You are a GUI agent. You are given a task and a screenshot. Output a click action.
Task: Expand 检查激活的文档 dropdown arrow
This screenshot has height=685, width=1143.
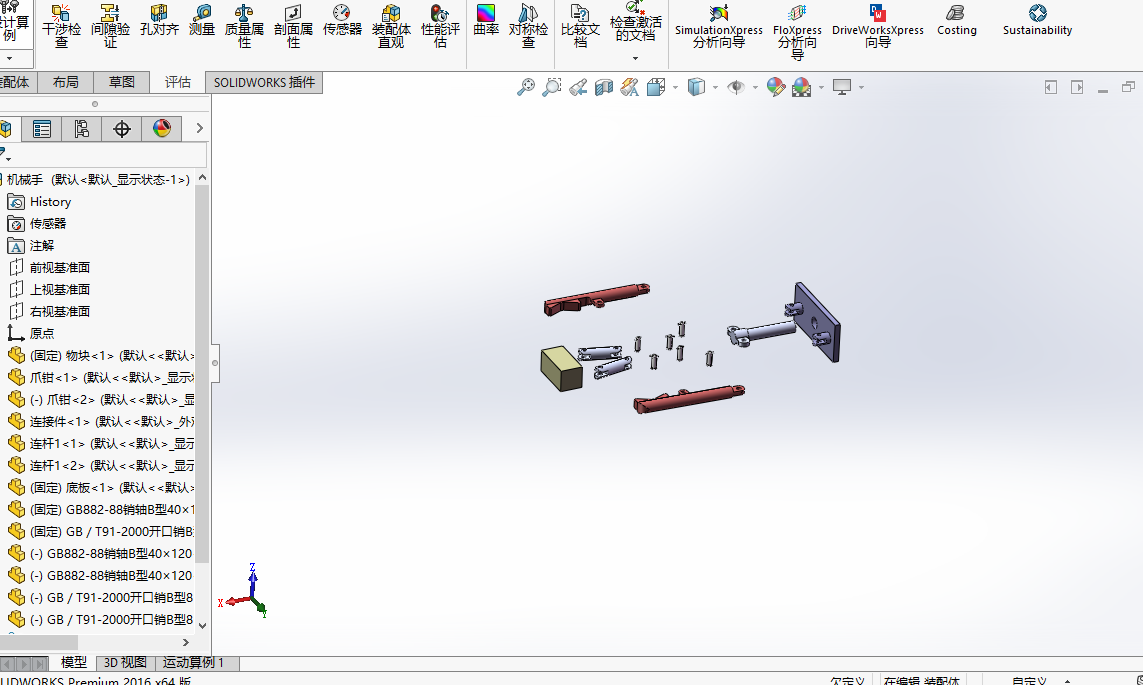[x=636, y=58]
